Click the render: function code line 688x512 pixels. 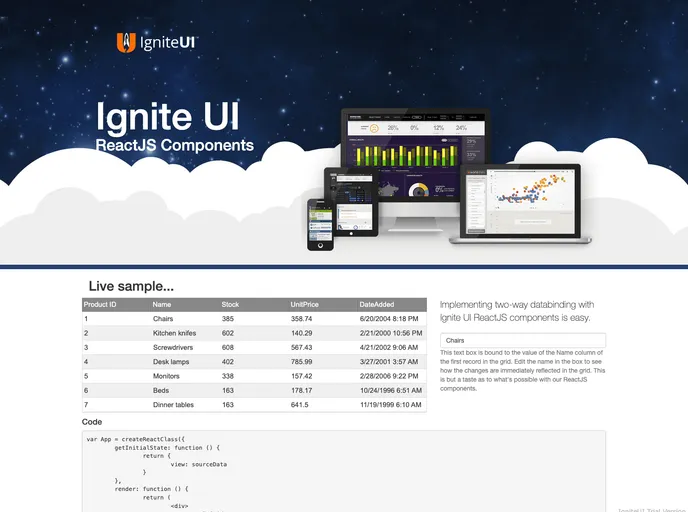tap(151, 489)
